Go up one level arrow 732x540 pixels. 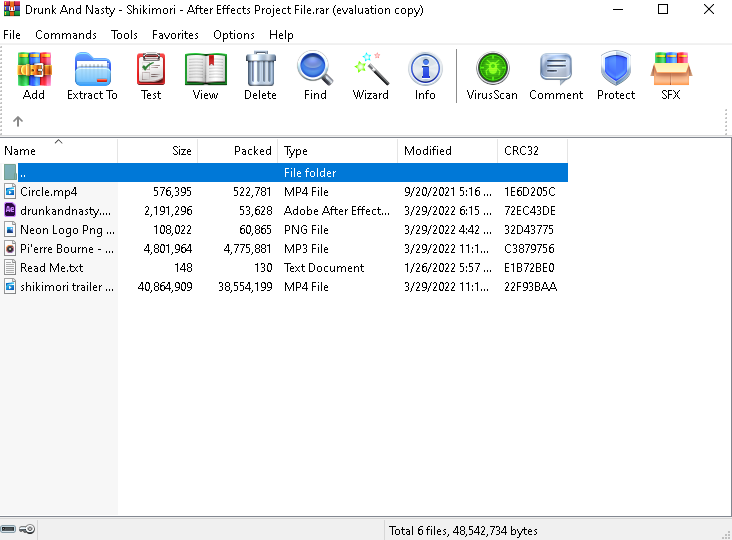click(18, 121)
